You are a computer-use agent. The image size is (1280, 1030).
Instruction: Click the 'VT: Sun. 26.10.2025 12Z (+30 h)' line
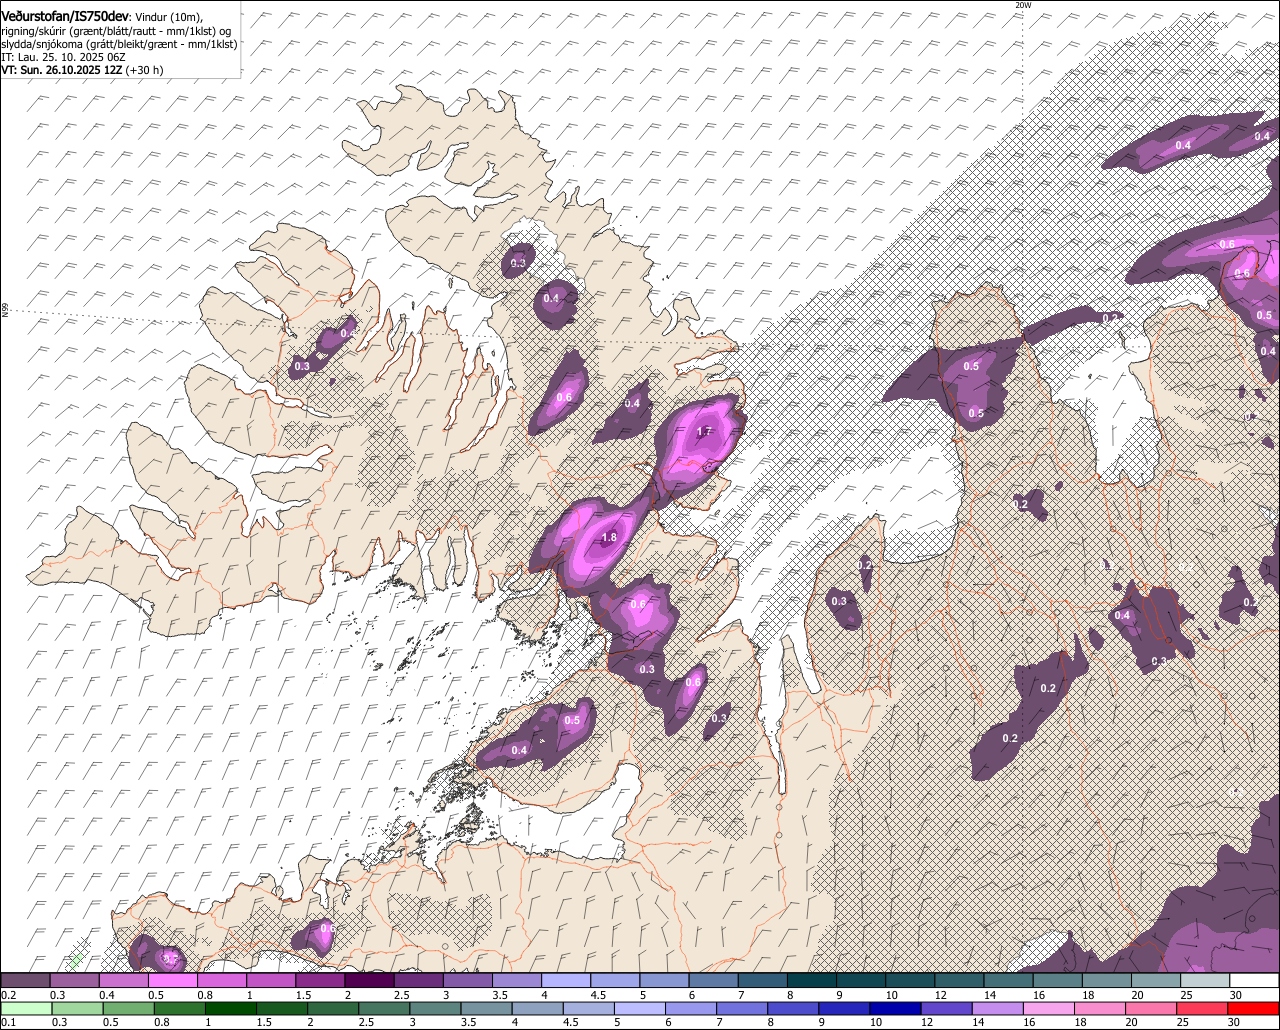(82, 70)
